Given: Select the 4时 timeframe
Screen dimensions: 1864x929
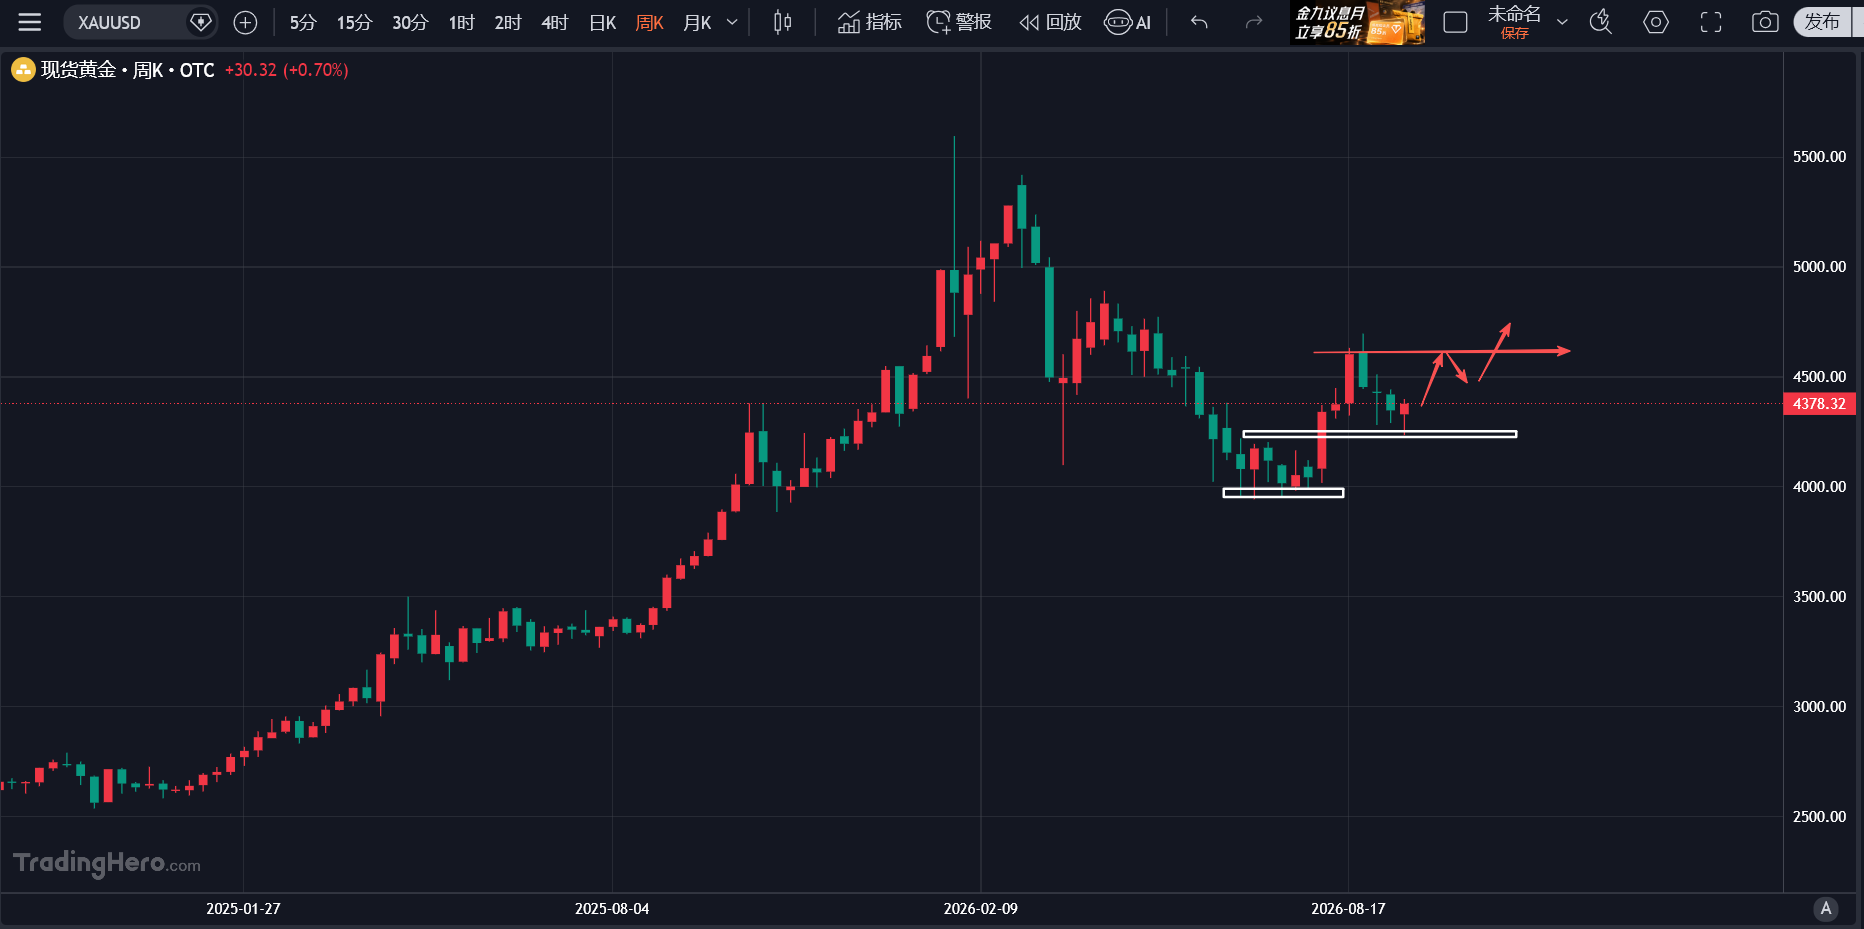Looking at the screenshot, I should click(x=555, y=22).
